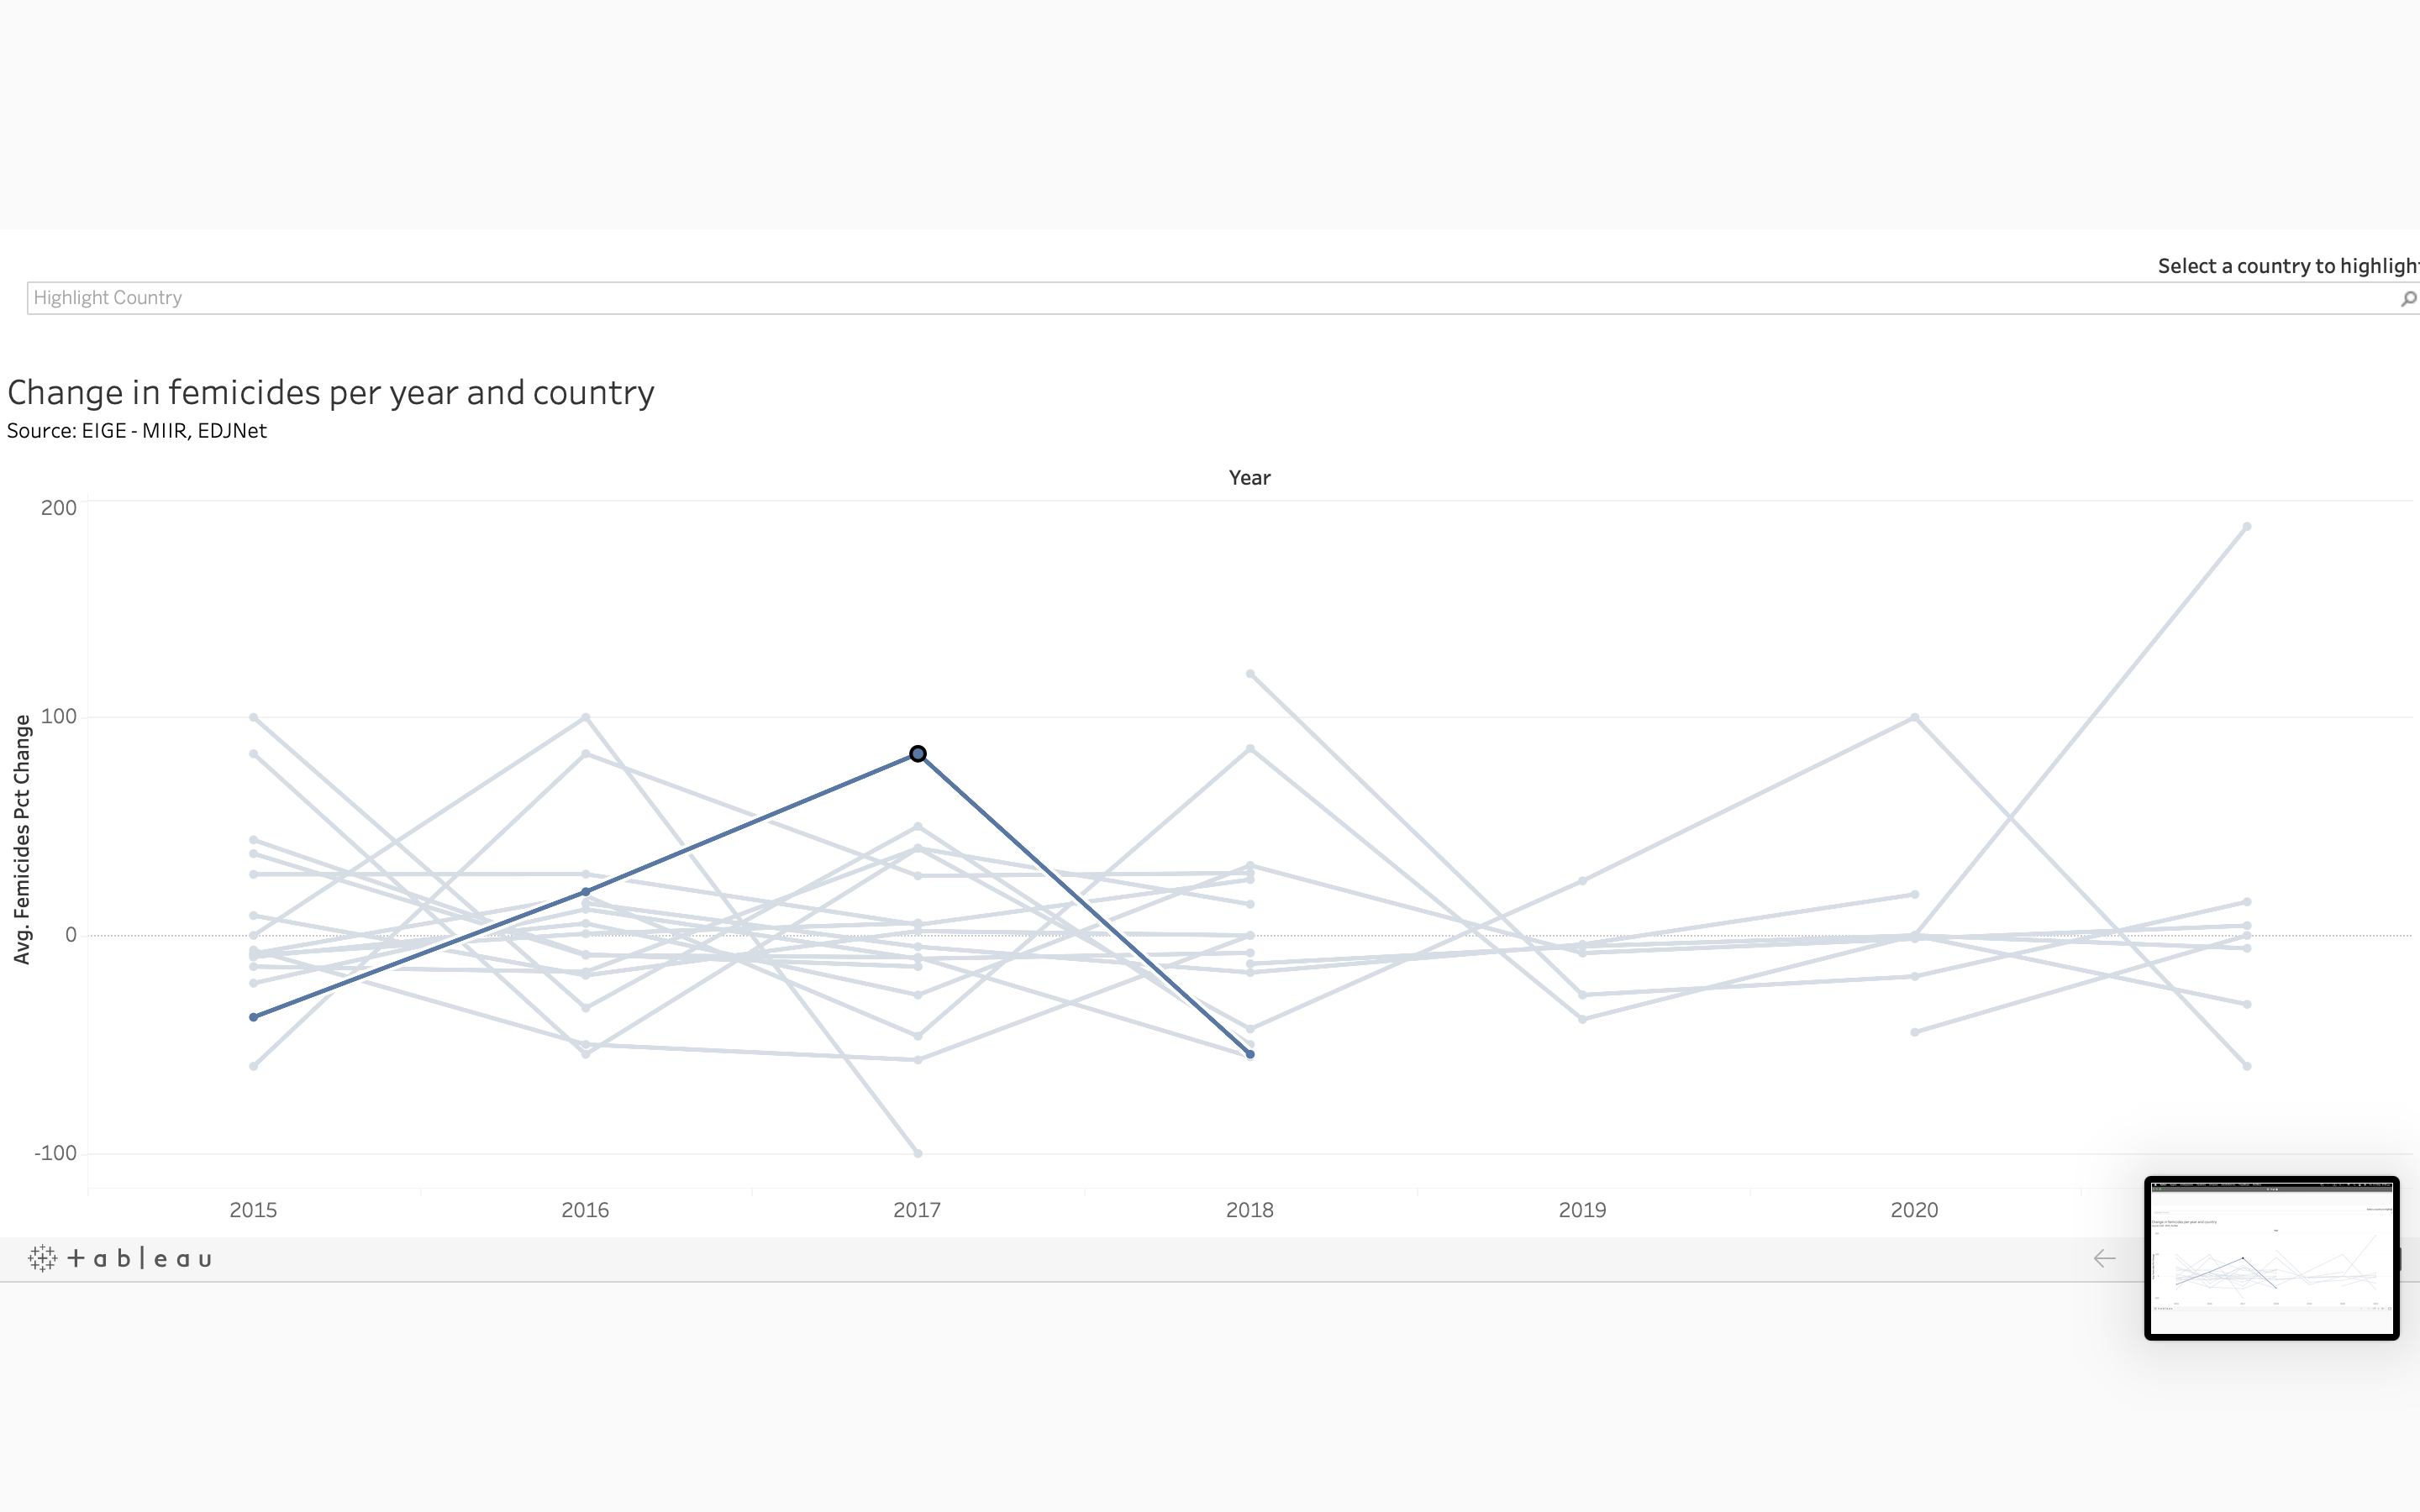Select the 2017 data point at -100
2420x1512 pixels.
pyautogui.click(x=917, y=1153)
